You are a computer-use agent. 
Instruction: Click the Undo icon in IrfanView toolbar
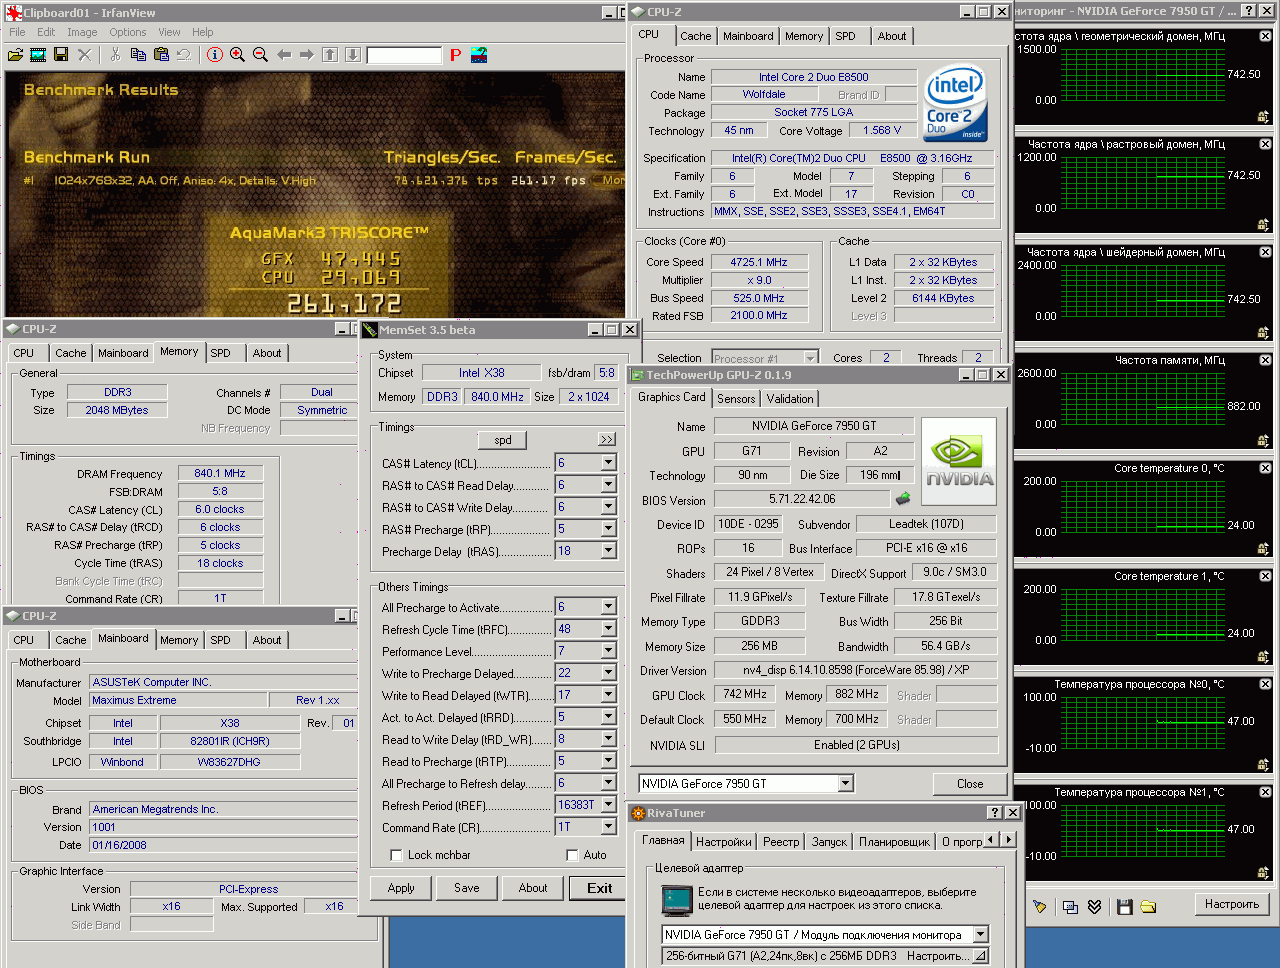point(184,55)
